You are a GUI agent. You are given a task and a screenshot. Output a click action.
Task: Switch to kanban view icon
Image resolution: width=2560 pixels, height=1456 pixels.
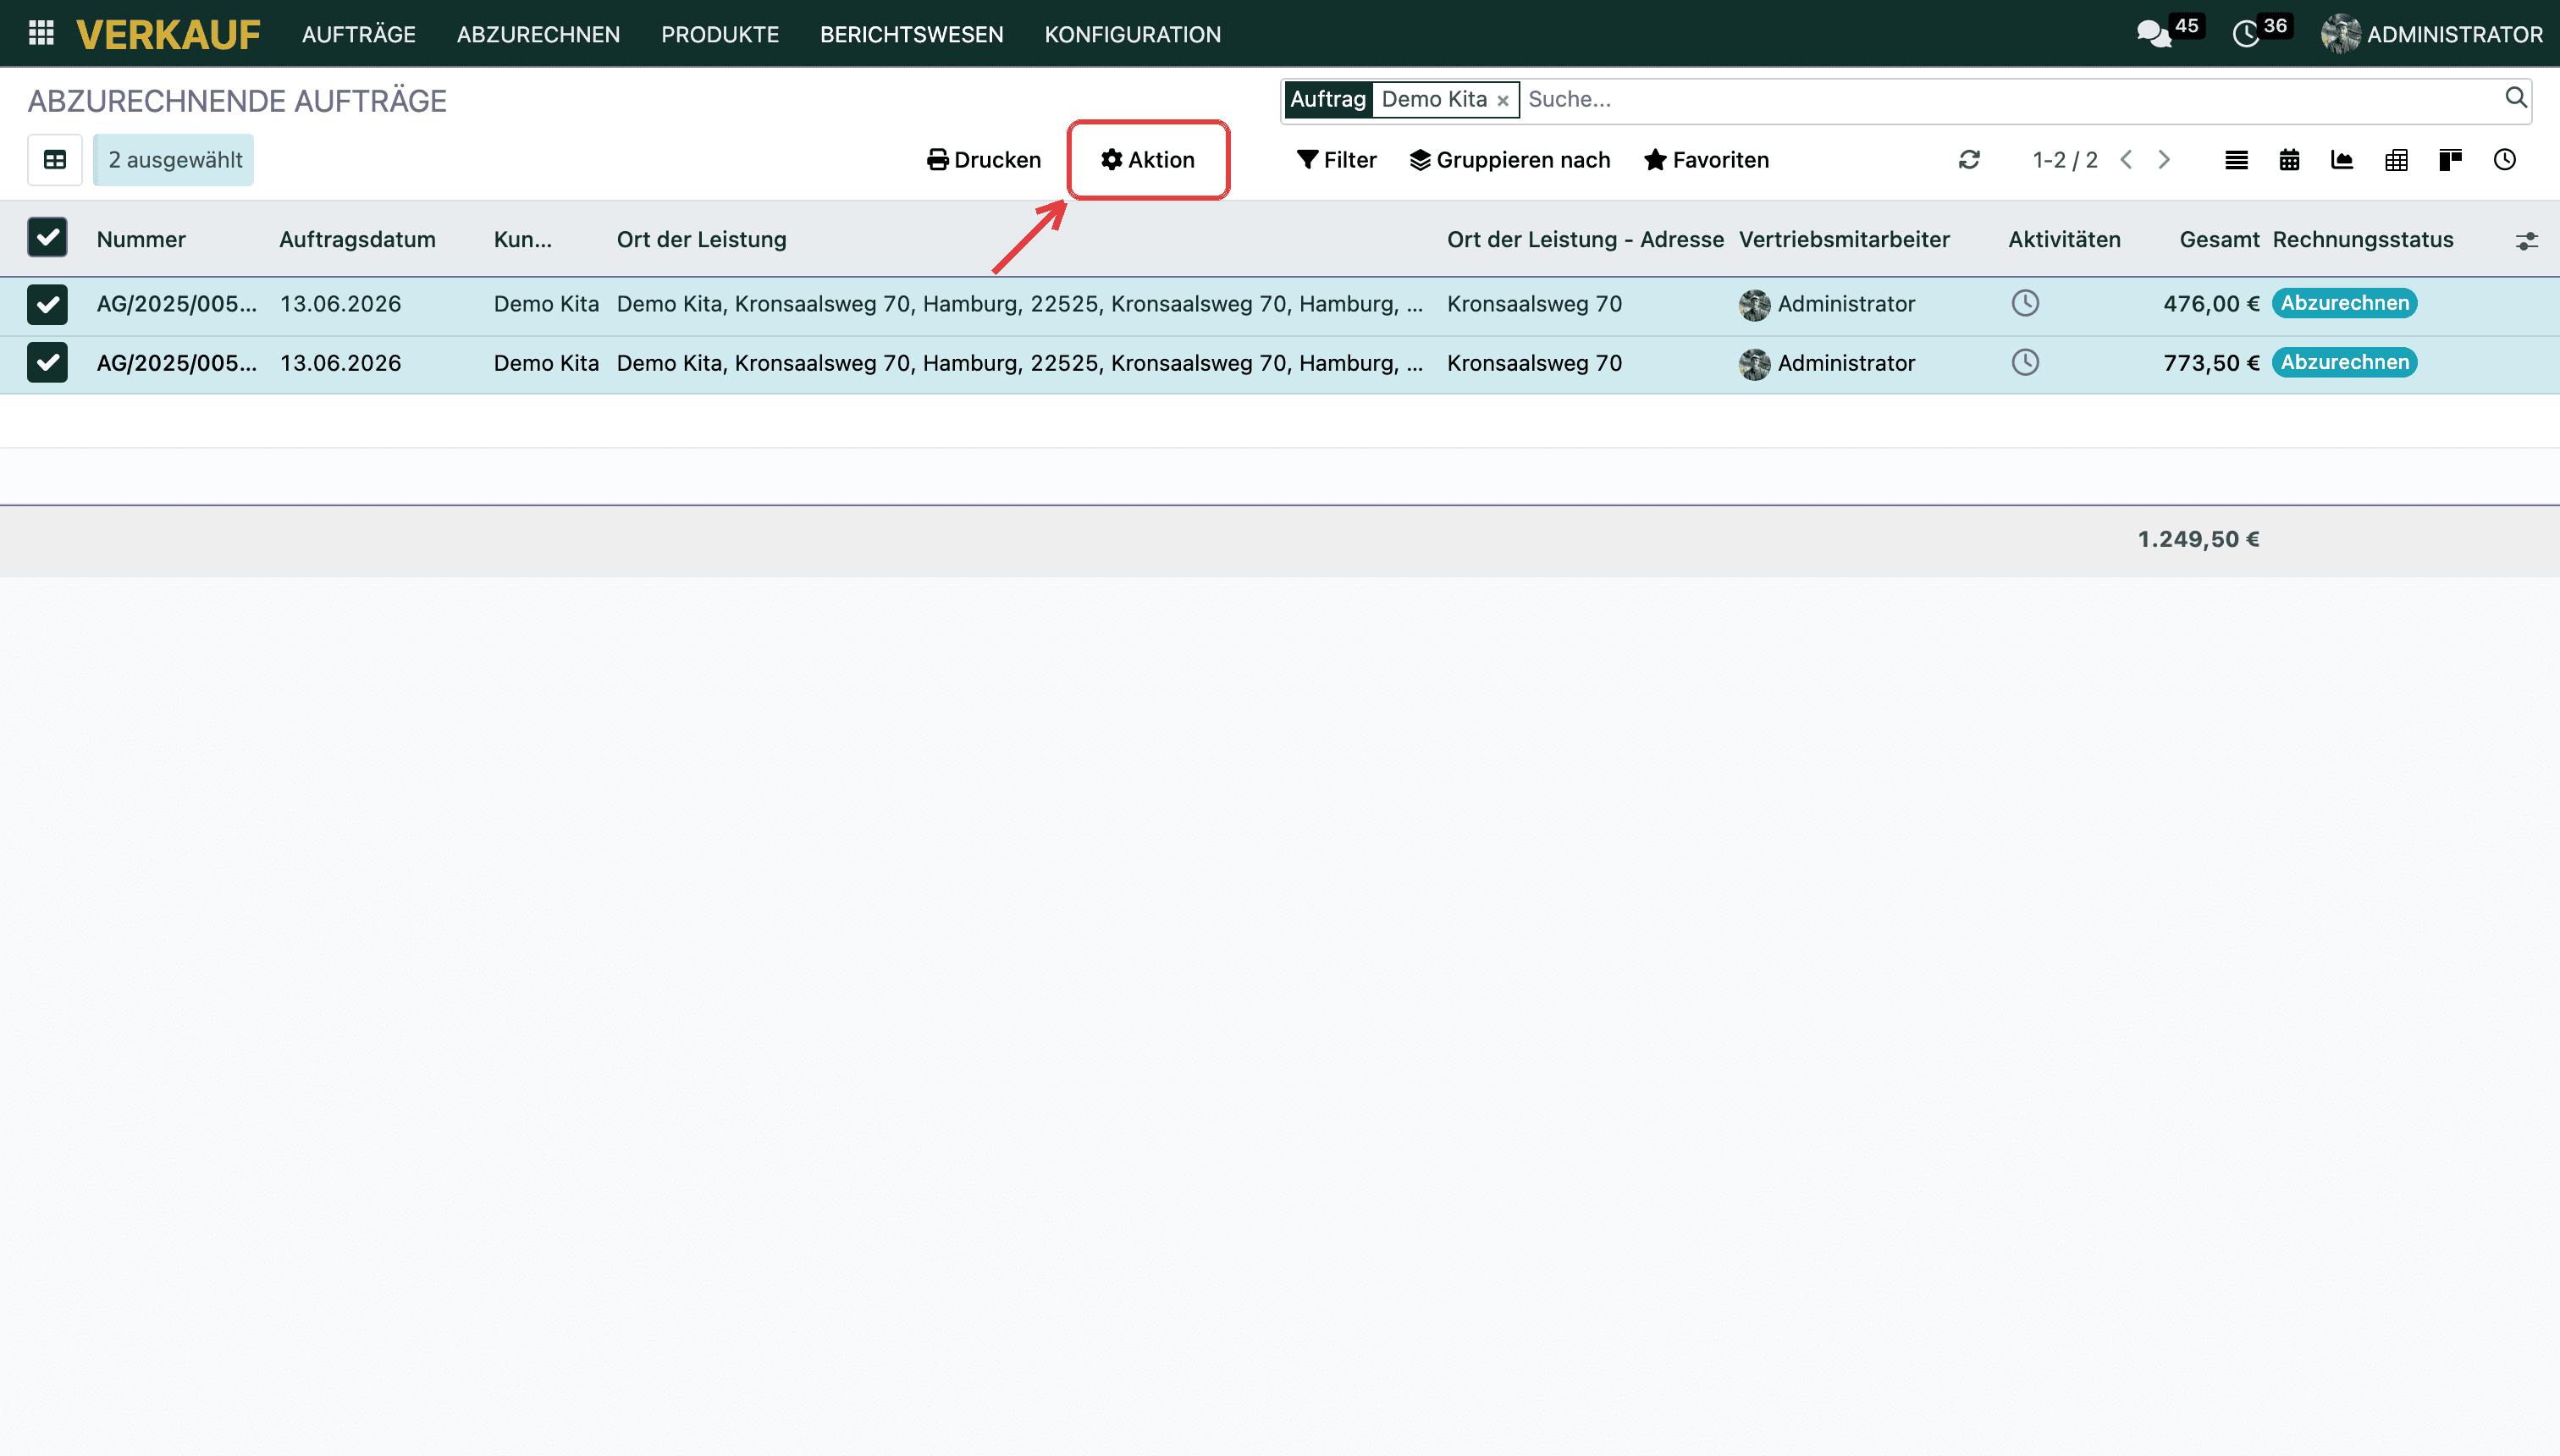click(x=2450, y=160)
